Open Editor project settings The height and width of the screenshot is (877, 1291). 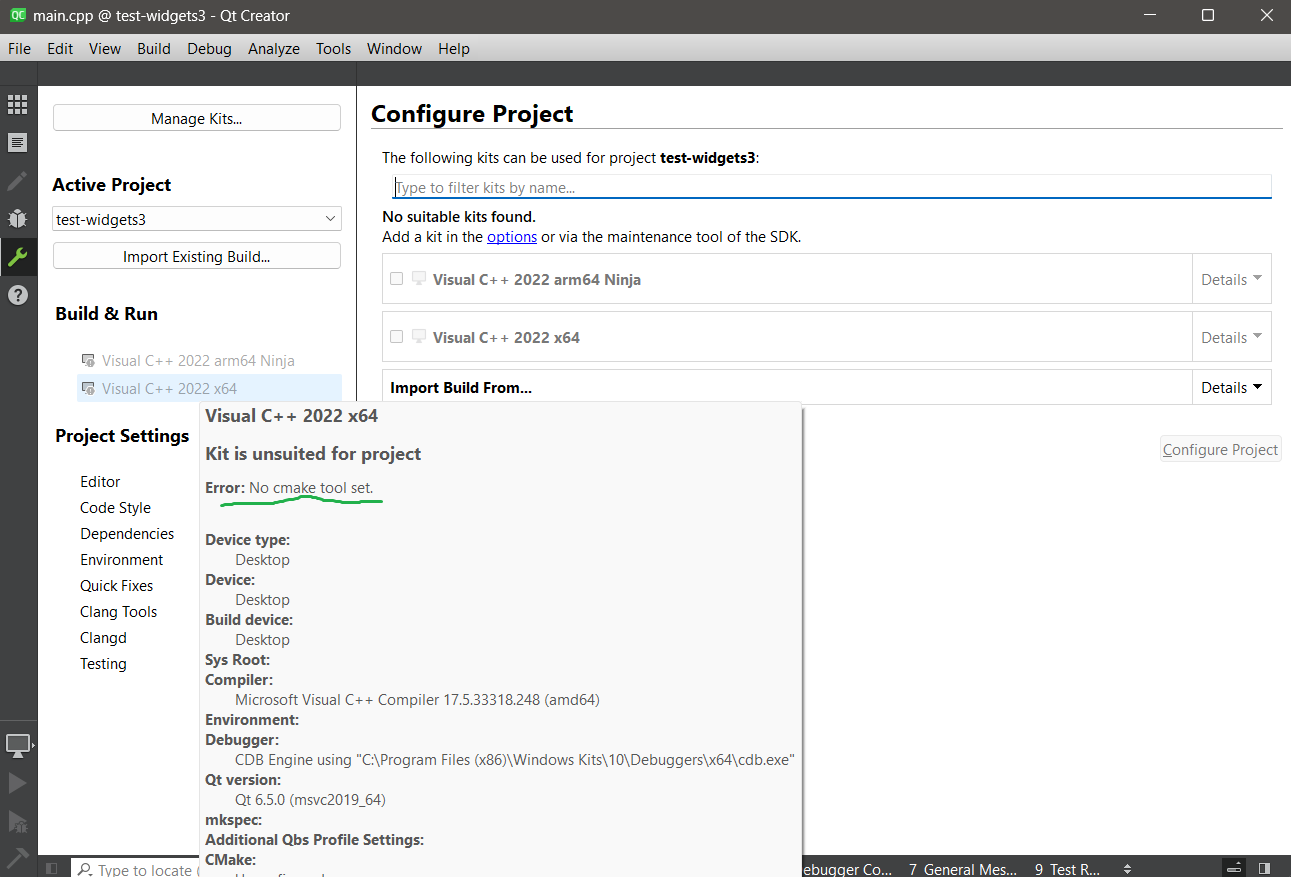[100, 482]
